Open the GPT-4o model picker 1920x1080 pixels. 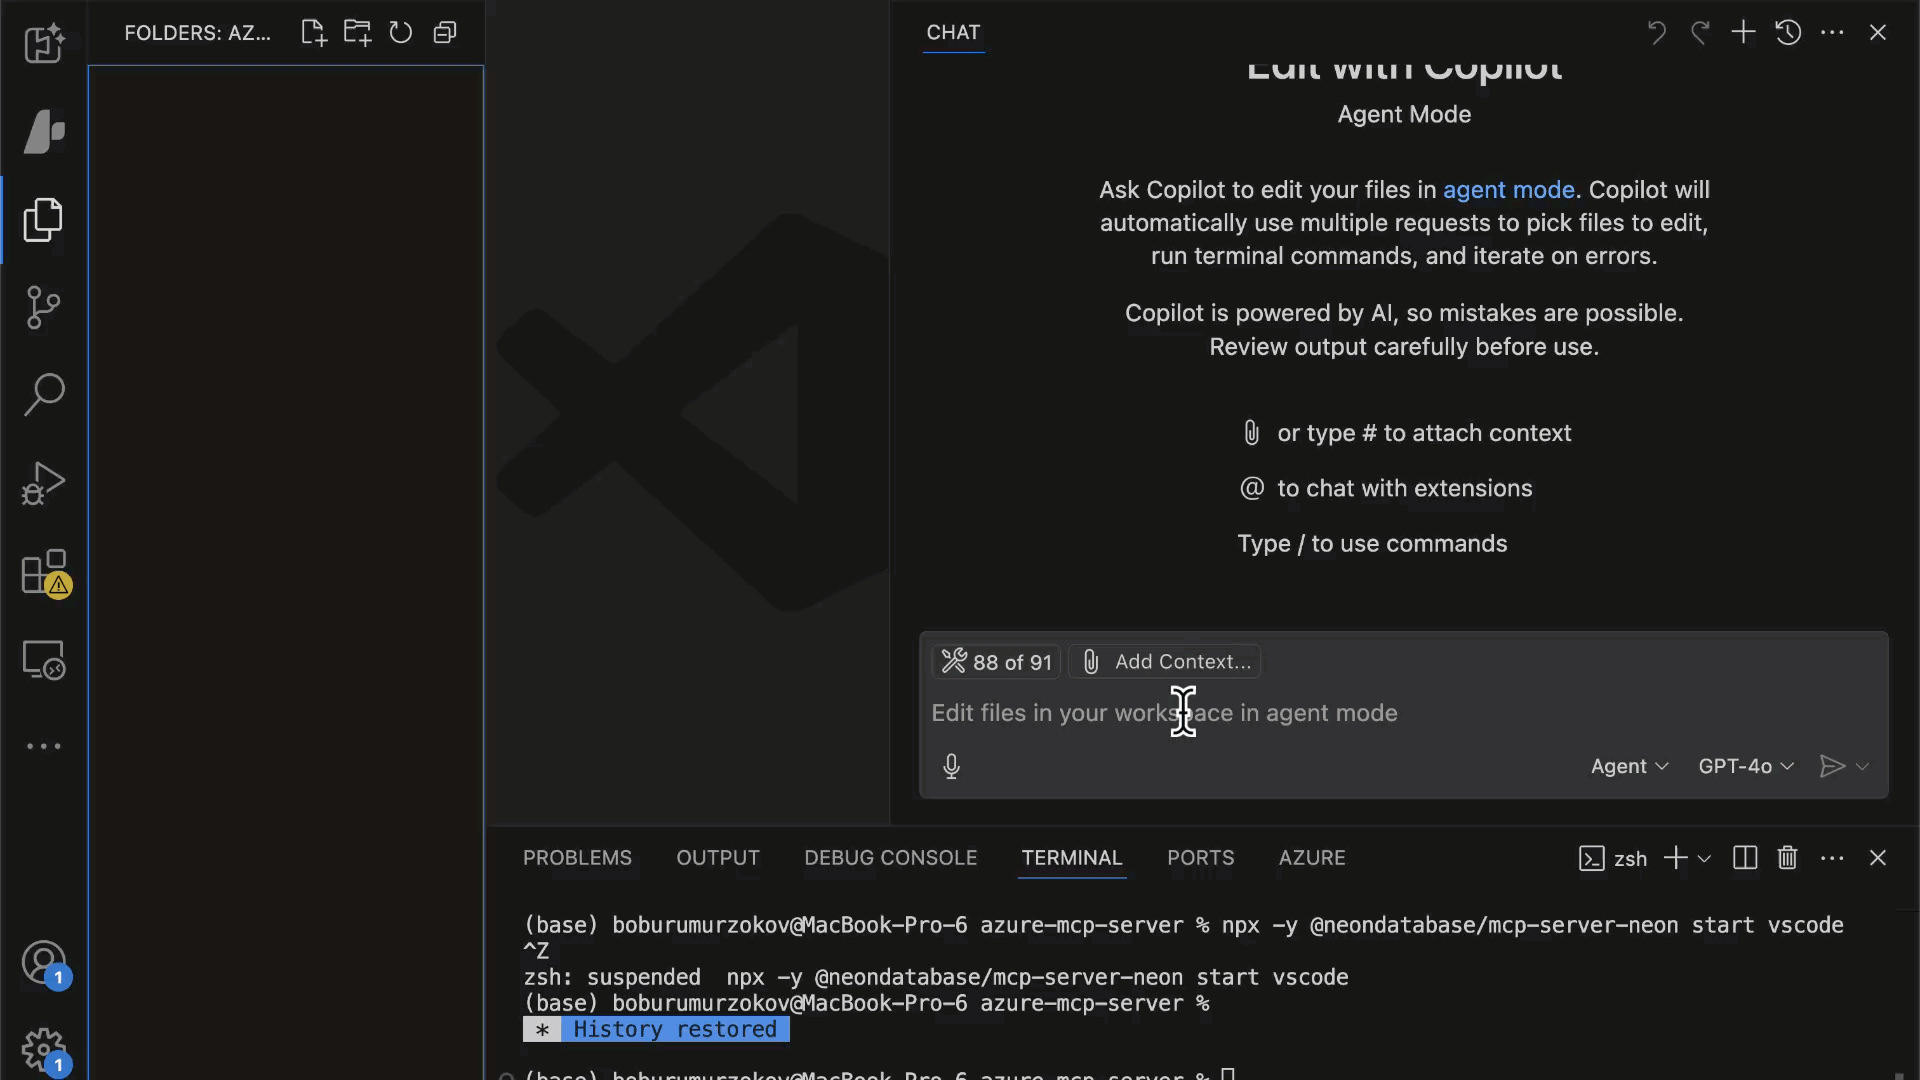[1744, 766]
